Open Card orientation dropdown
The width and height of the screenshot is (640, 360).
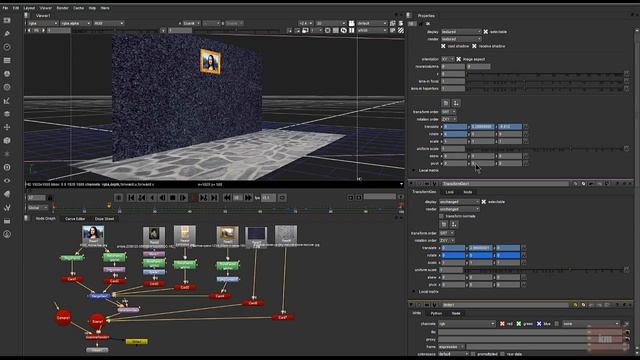click(448, 59)
